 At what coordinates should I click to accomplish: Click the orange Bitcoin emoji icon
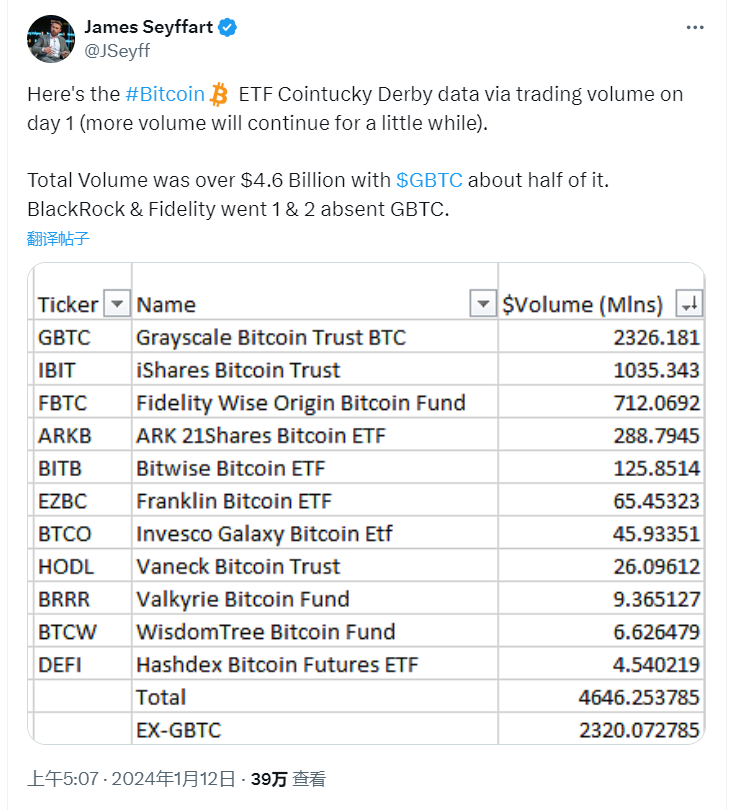click(220, 95)
